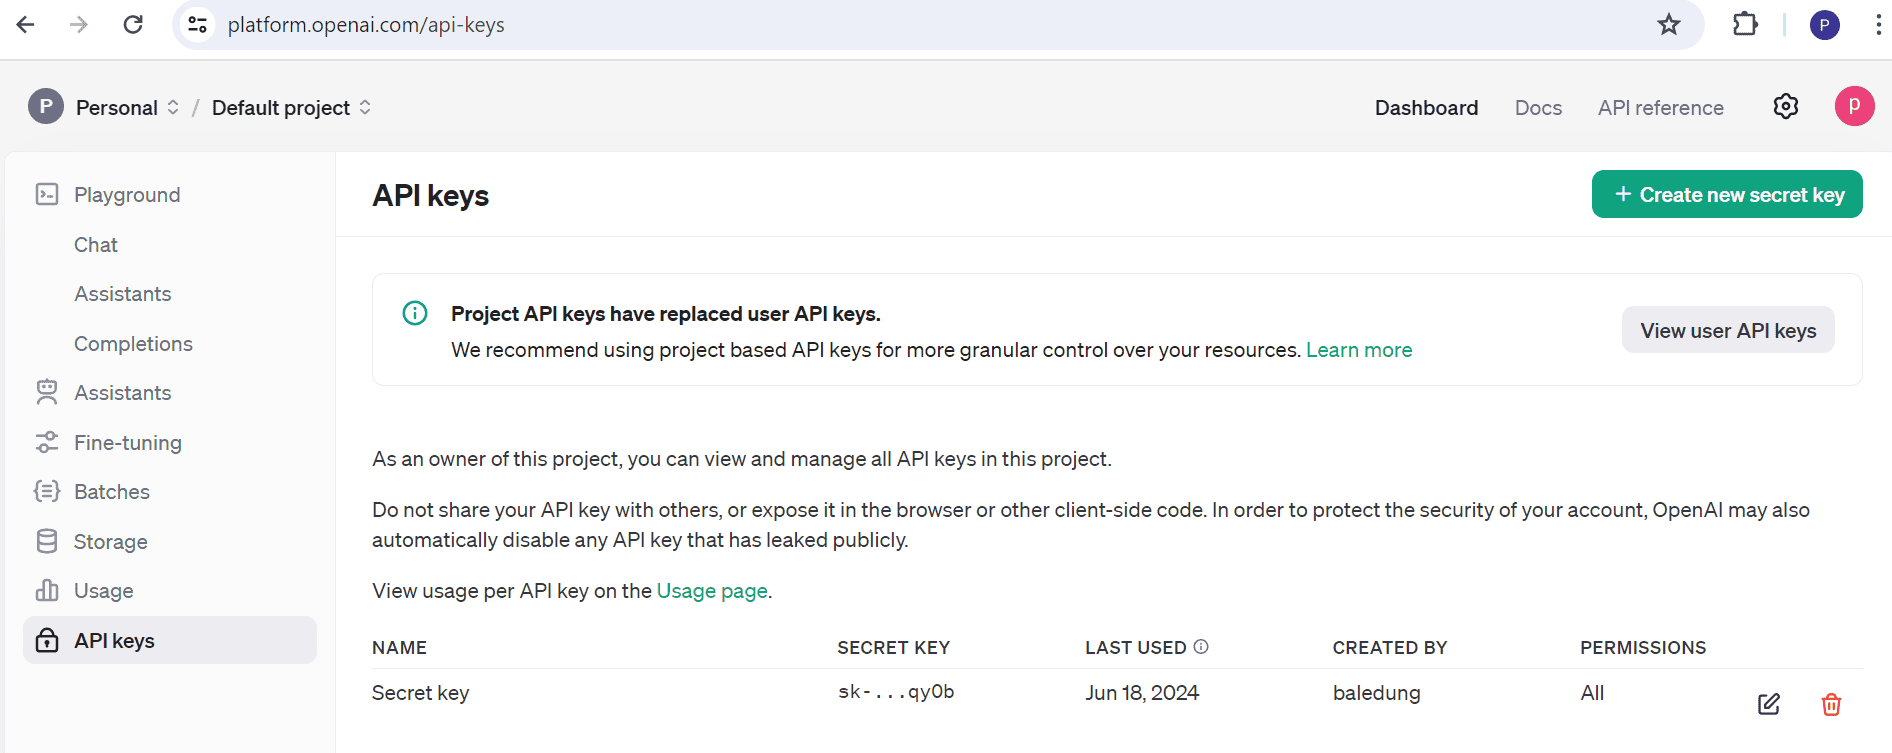
Task: Click the site information icon in address bar
Action: tap(198, 25)
